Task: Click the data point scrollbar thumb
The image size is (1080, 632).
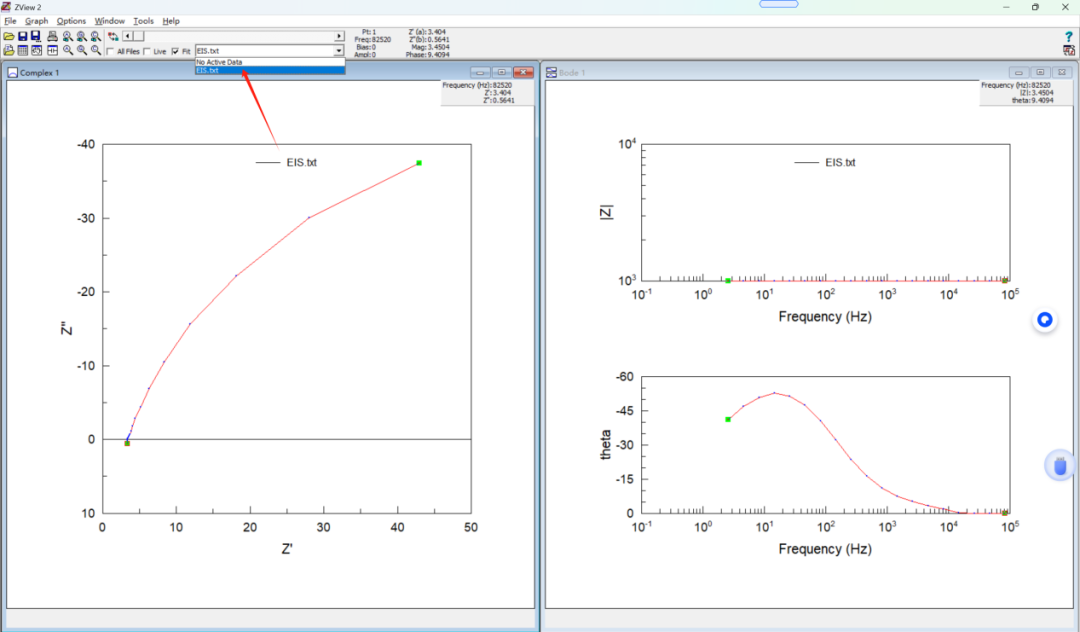Action: point(138,36)
